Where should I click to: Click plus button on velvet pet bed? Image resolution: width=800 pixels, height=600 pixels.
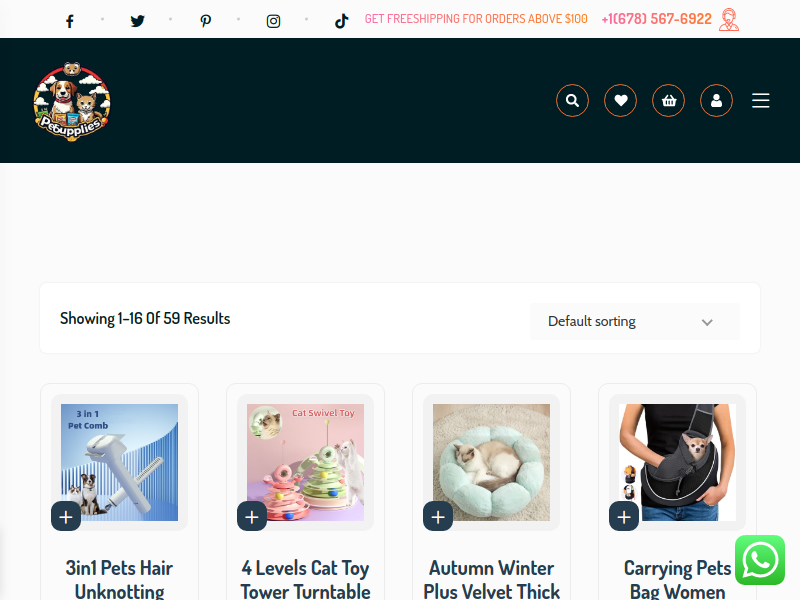[x=438, y=516]
